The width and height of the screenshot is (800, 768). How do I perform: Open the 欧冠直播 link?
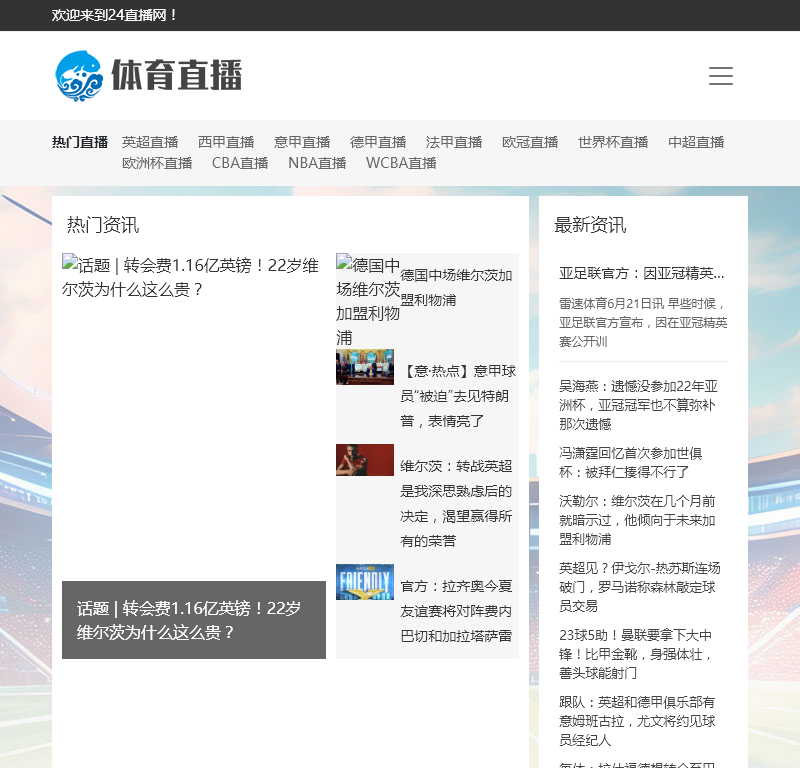click(530, 142)
